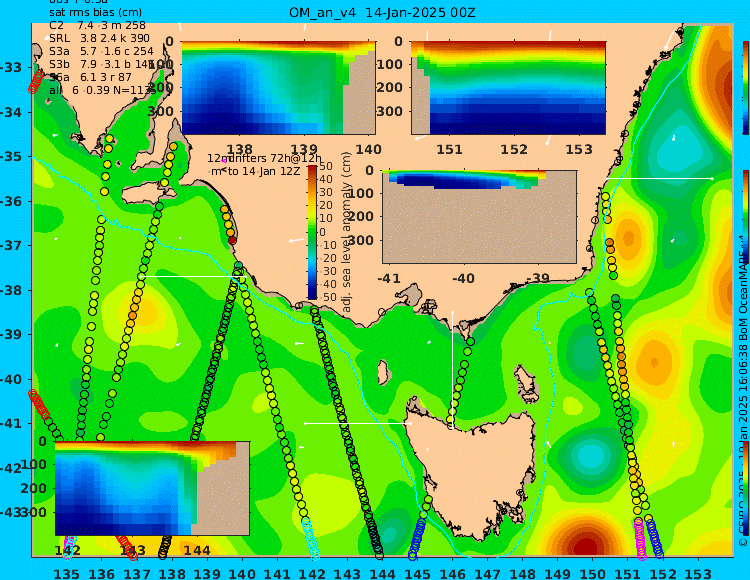Click the '12m drifters 72h@12h' legend text
750x580 pixels.
coord(265,158)
